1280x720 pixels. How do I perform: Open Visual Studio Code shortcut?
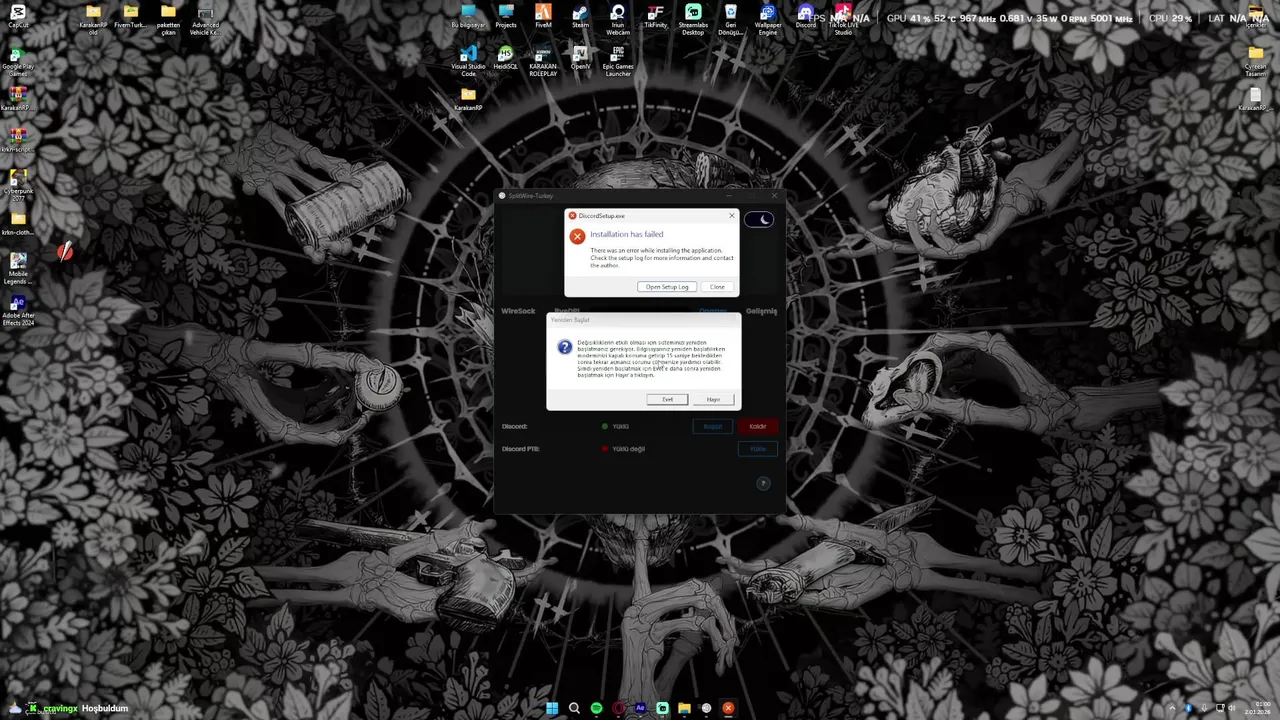[x=468, y=60]
